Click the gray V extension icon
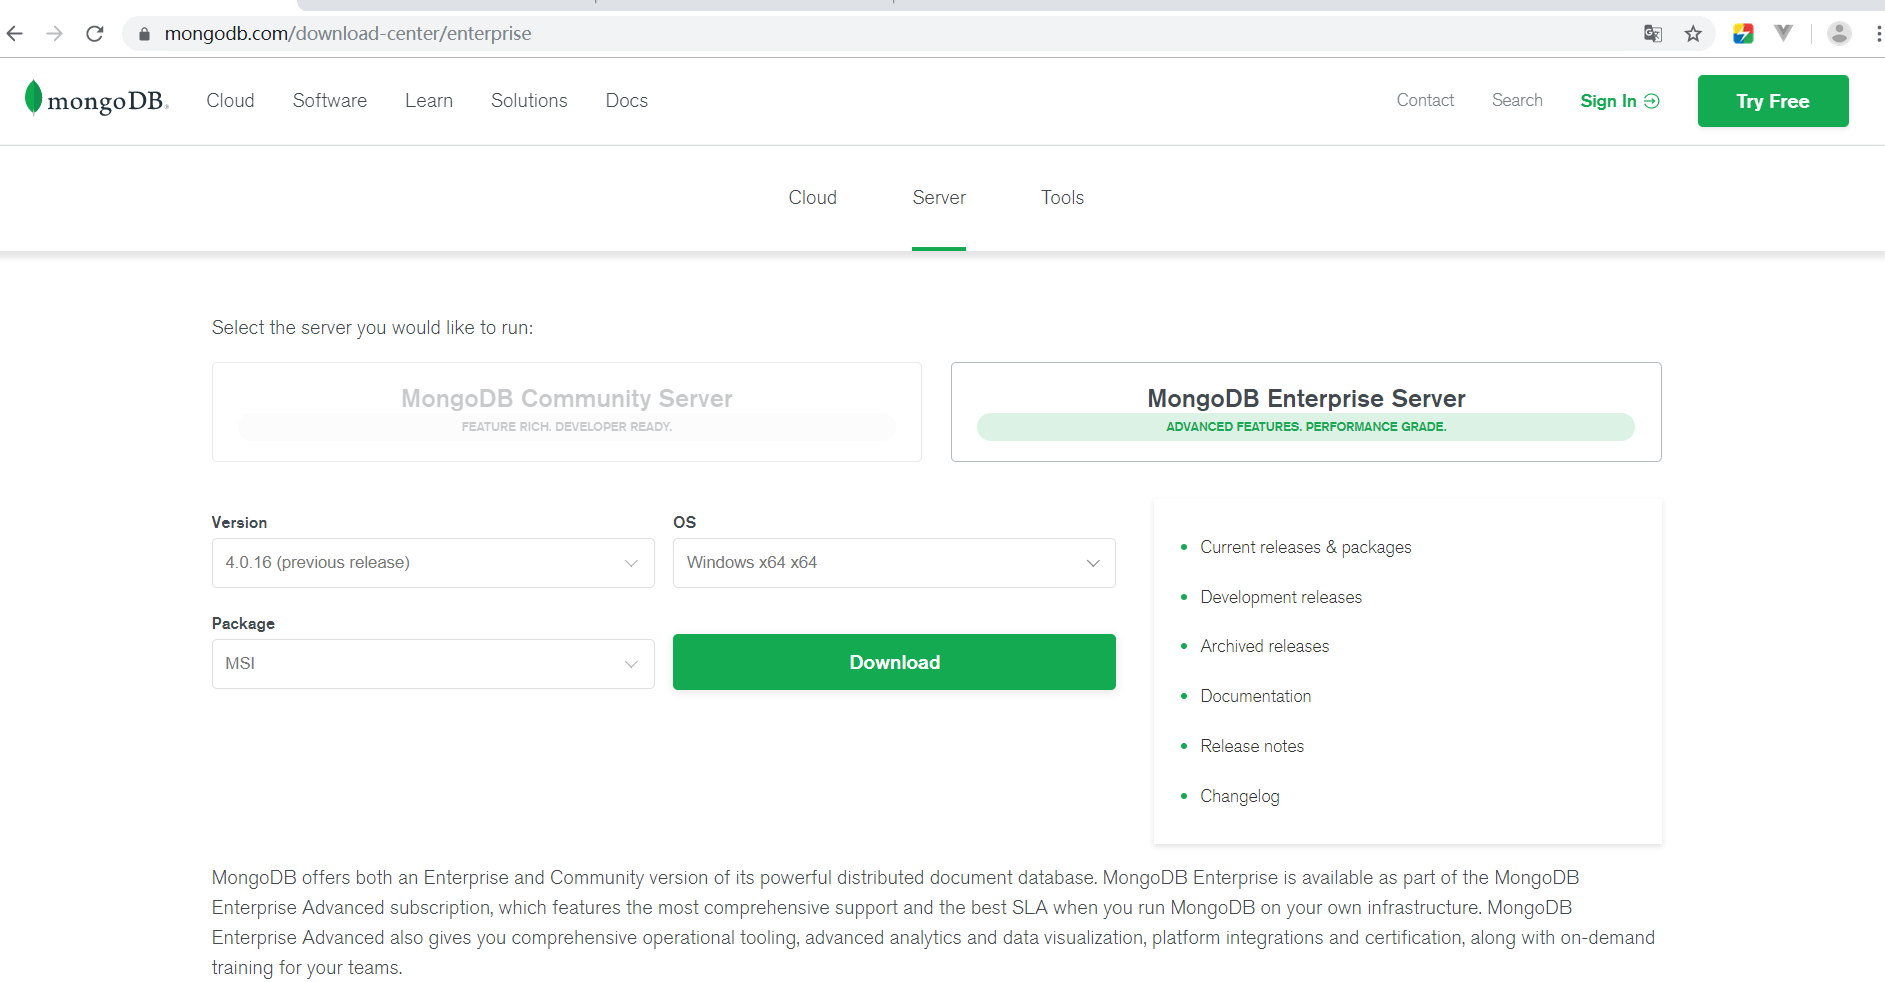The height and width of the screenshot is (982, 1885). coord(1783,33)
